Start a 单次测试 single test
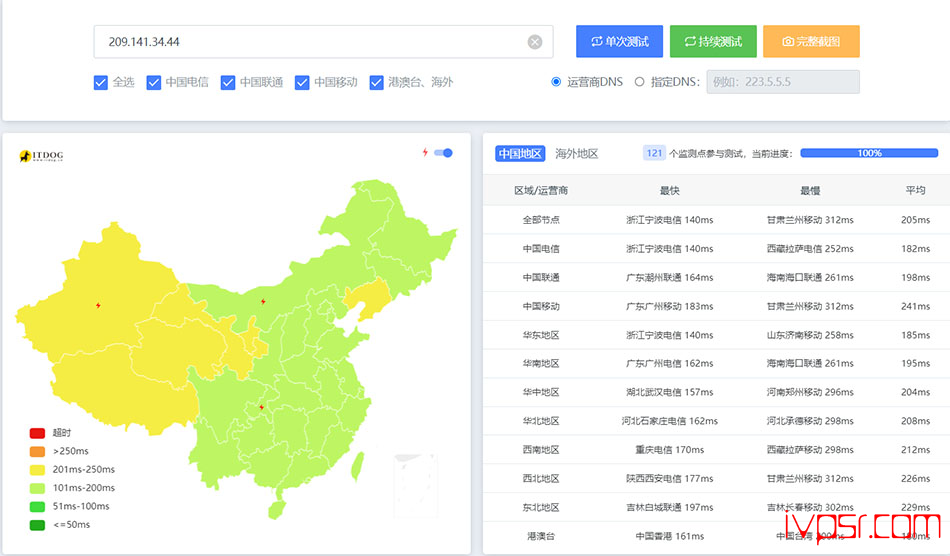The image size is (950, 556). coord(619,41)
